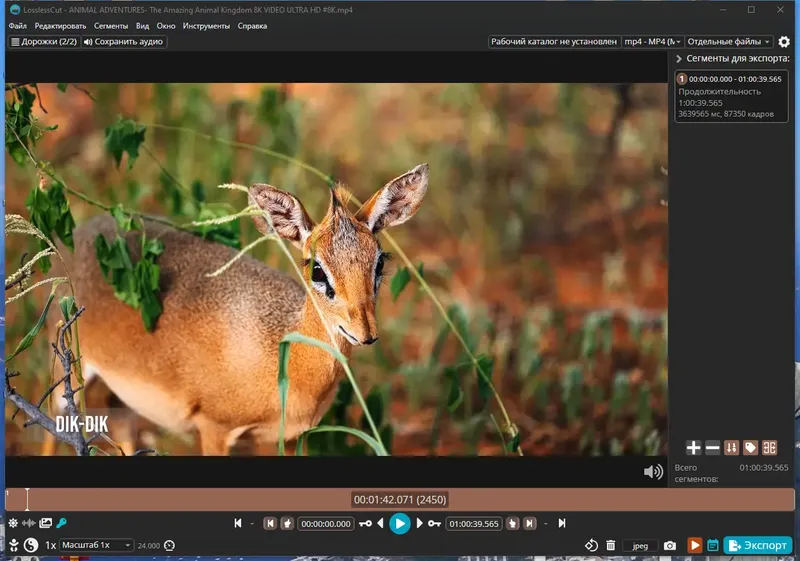800x561 pixels.
Task: Click the segment tag label icon
Action: [x=750, y=448]
